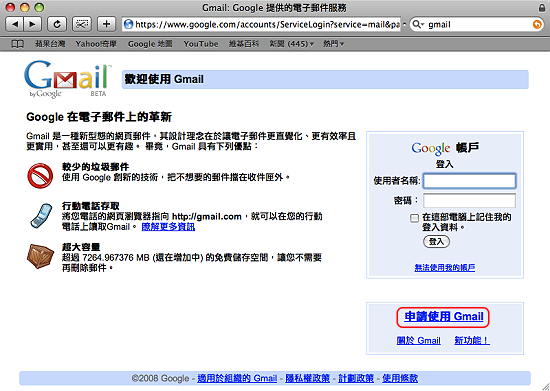Click the ©2008 Google text
This screenshot has width=550, height=391.
pos(161,378)
